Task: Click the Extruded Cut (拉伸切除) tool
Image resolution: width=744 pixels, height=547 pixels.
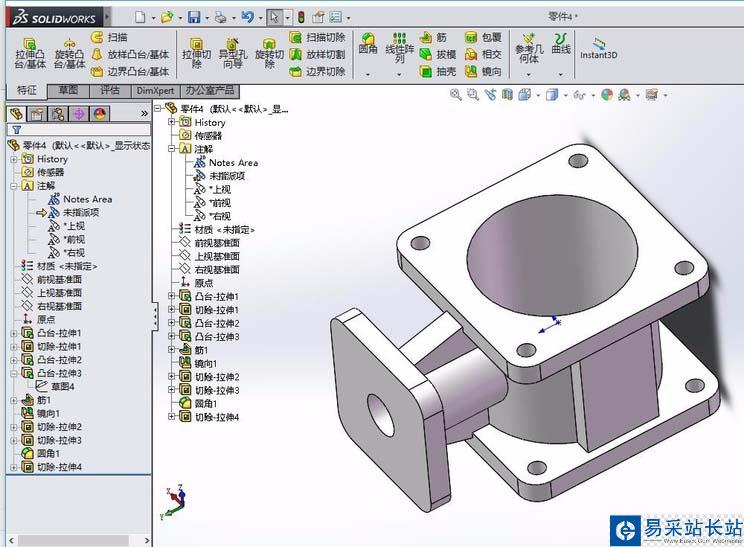Action: click(x=196, y=53)
